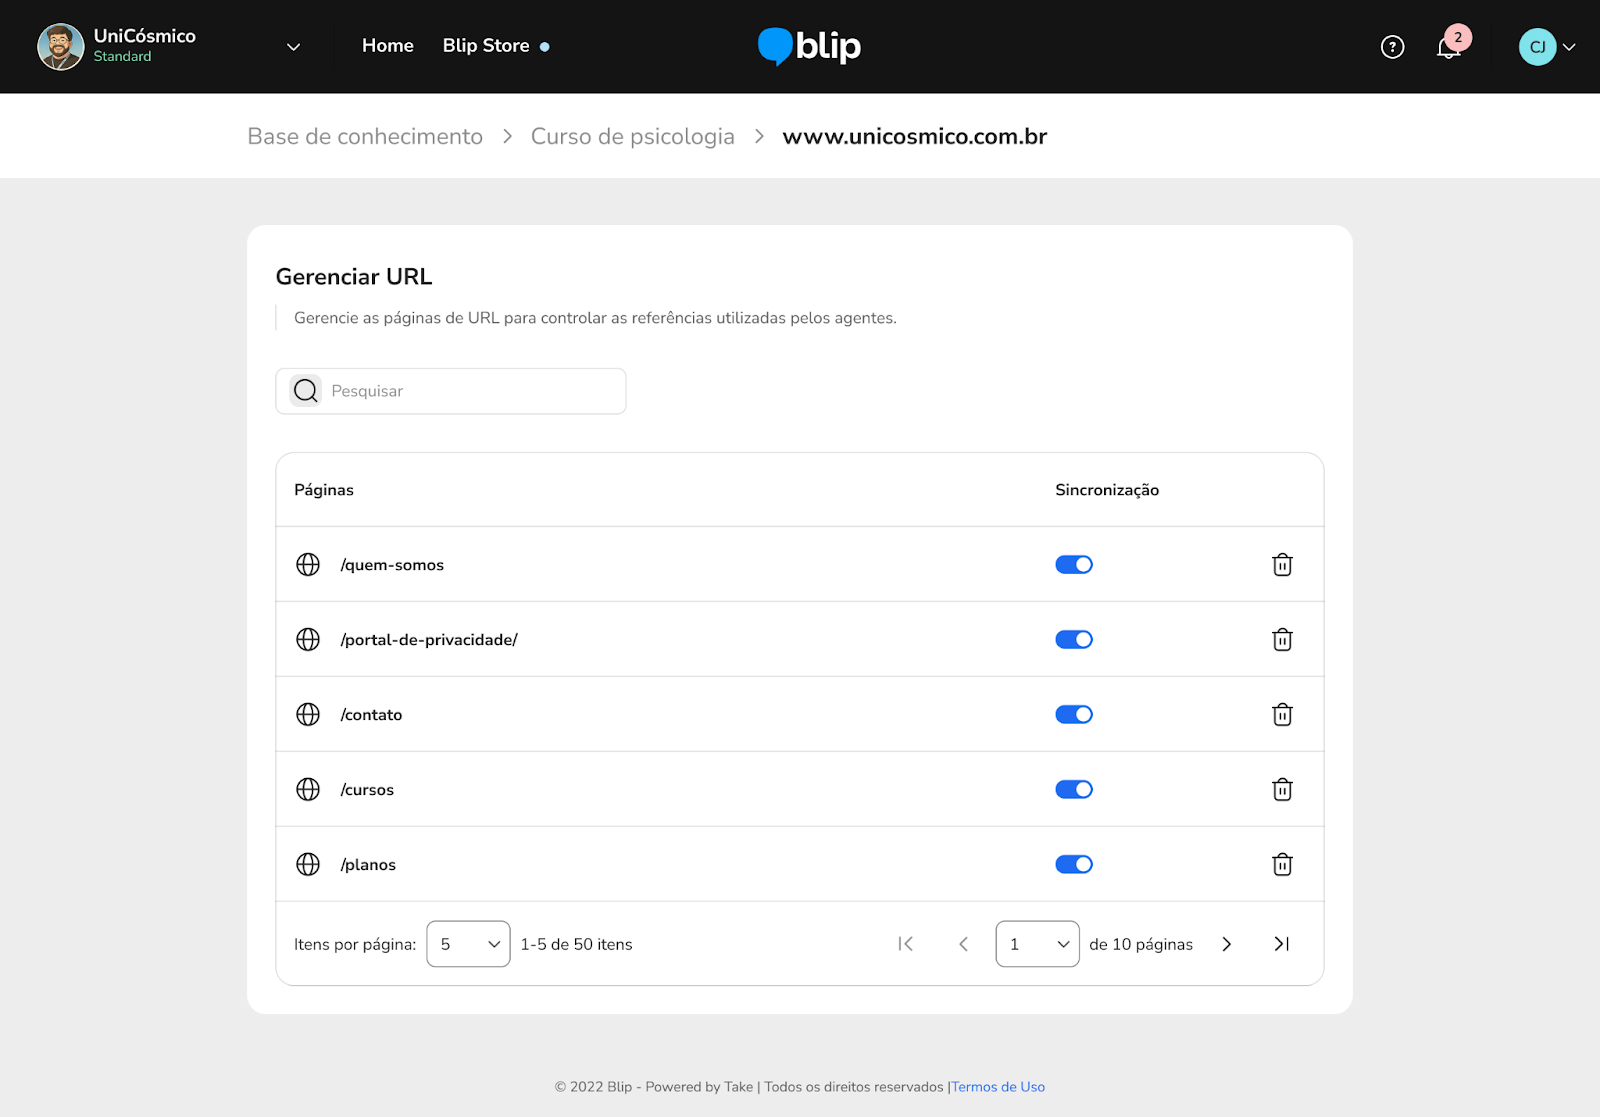Expand the UniCósmico account selector
The image size is (1600, 1117).
pyautogui.click(x=293, y=47)
